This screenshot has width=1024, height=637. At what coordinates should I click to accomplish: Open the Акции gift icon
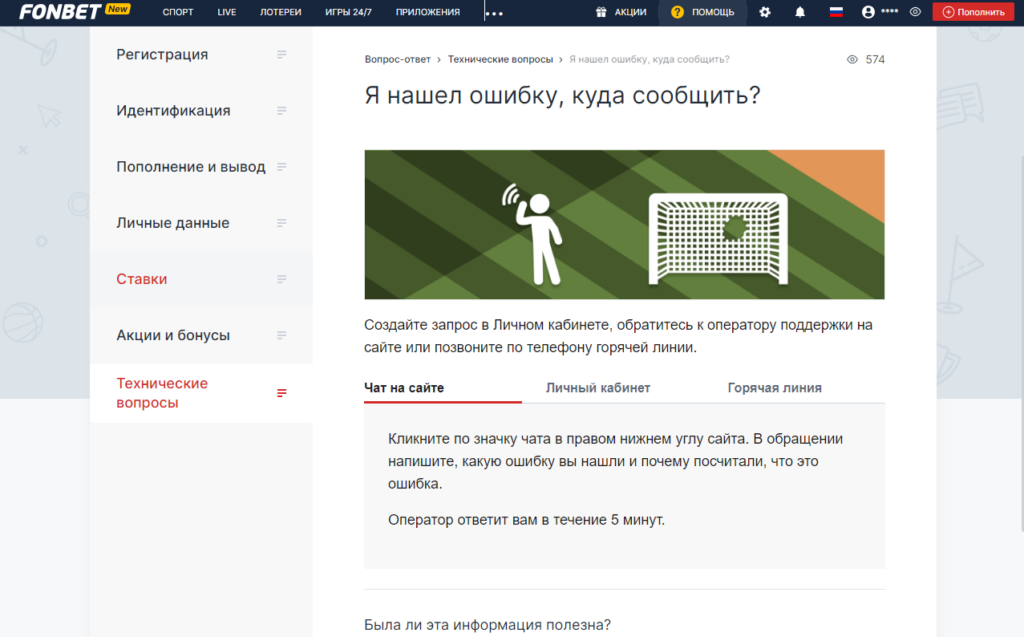tap(601, 12)
